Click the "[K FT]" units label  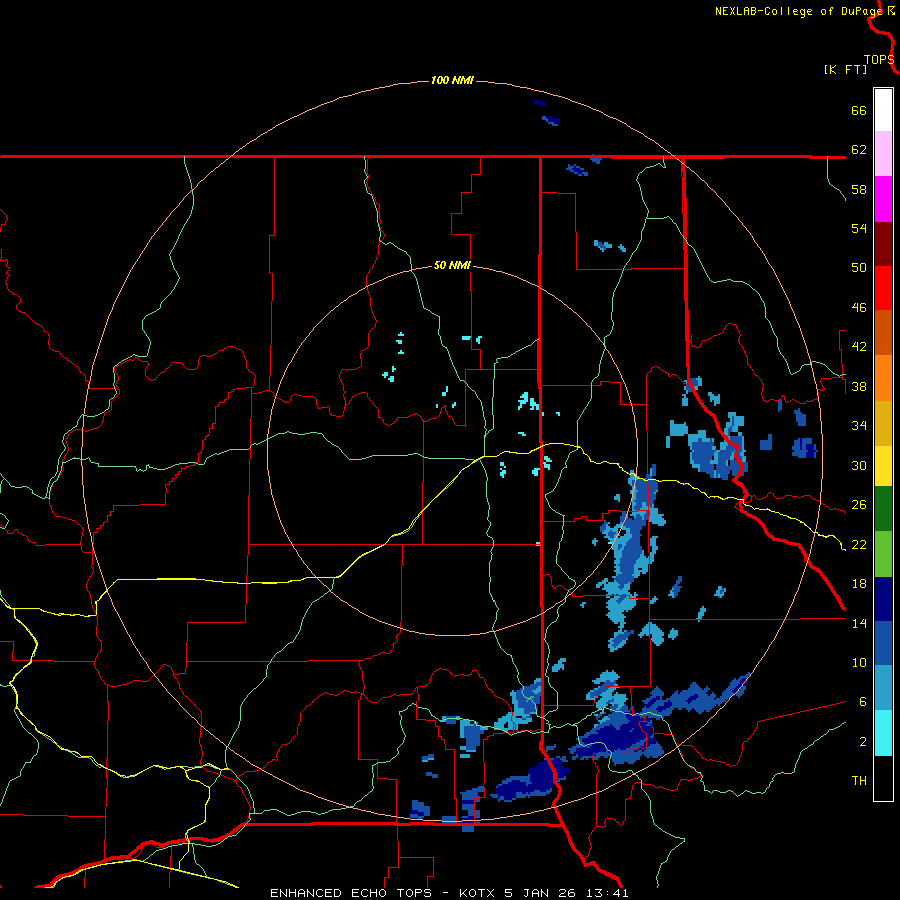coord(845,70)
